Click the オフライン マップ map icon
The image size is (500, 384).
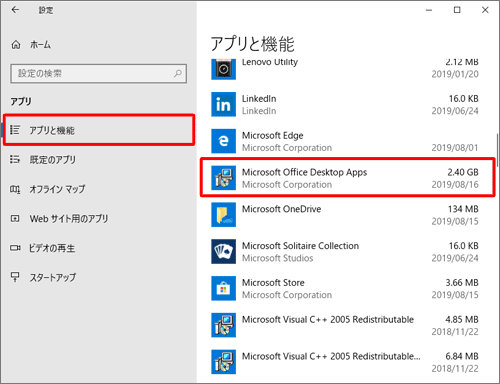[15, 189]
